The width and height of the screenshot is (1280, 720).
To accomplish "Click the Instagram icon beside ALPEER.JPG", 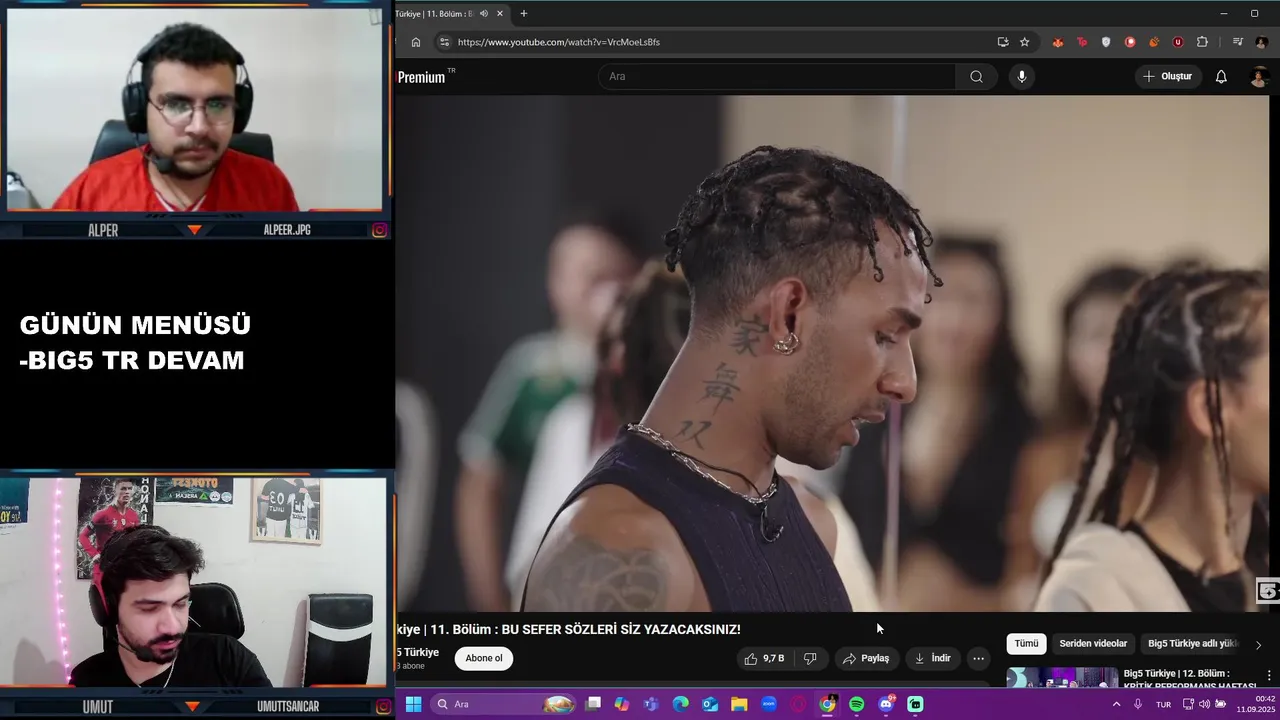I will coord(380,230).
